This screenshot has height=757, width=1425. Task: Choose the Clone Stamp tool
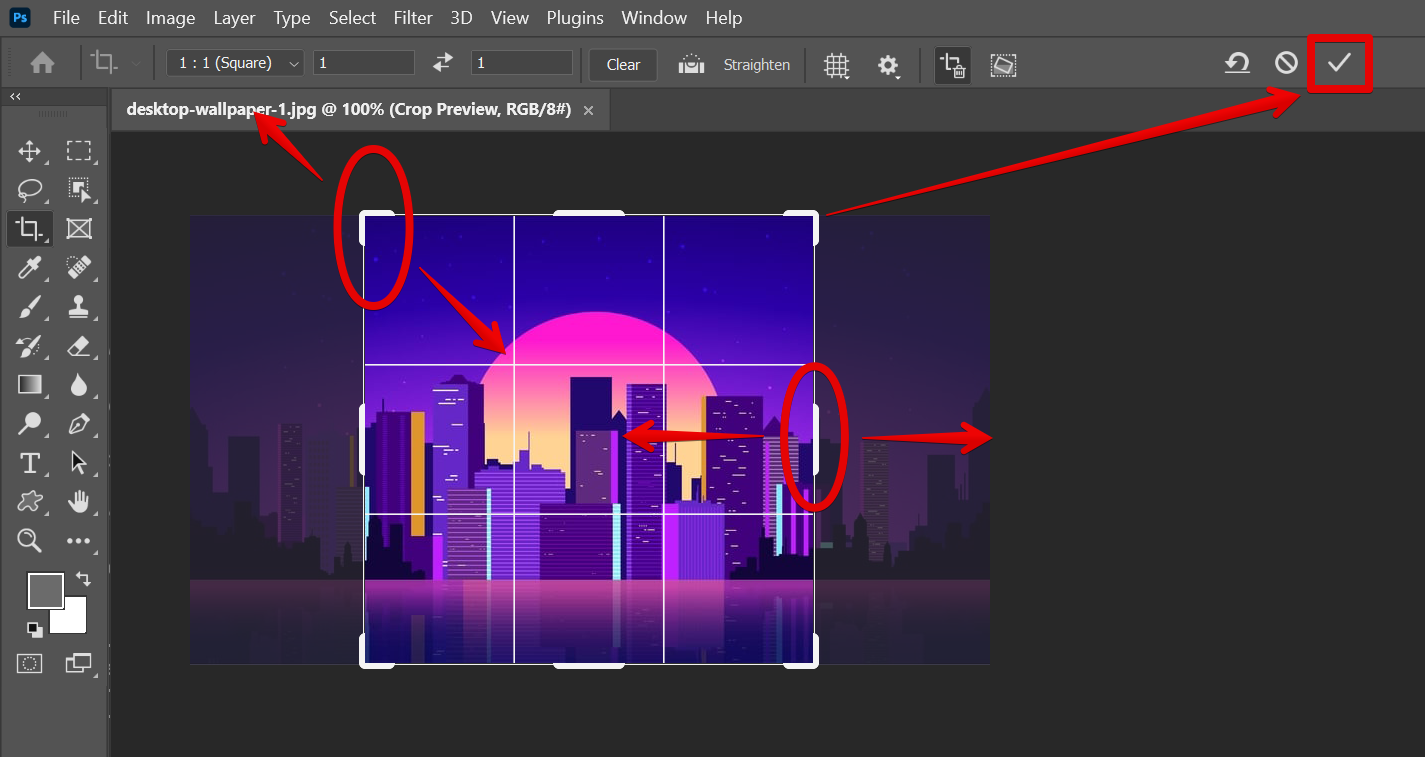79,307
